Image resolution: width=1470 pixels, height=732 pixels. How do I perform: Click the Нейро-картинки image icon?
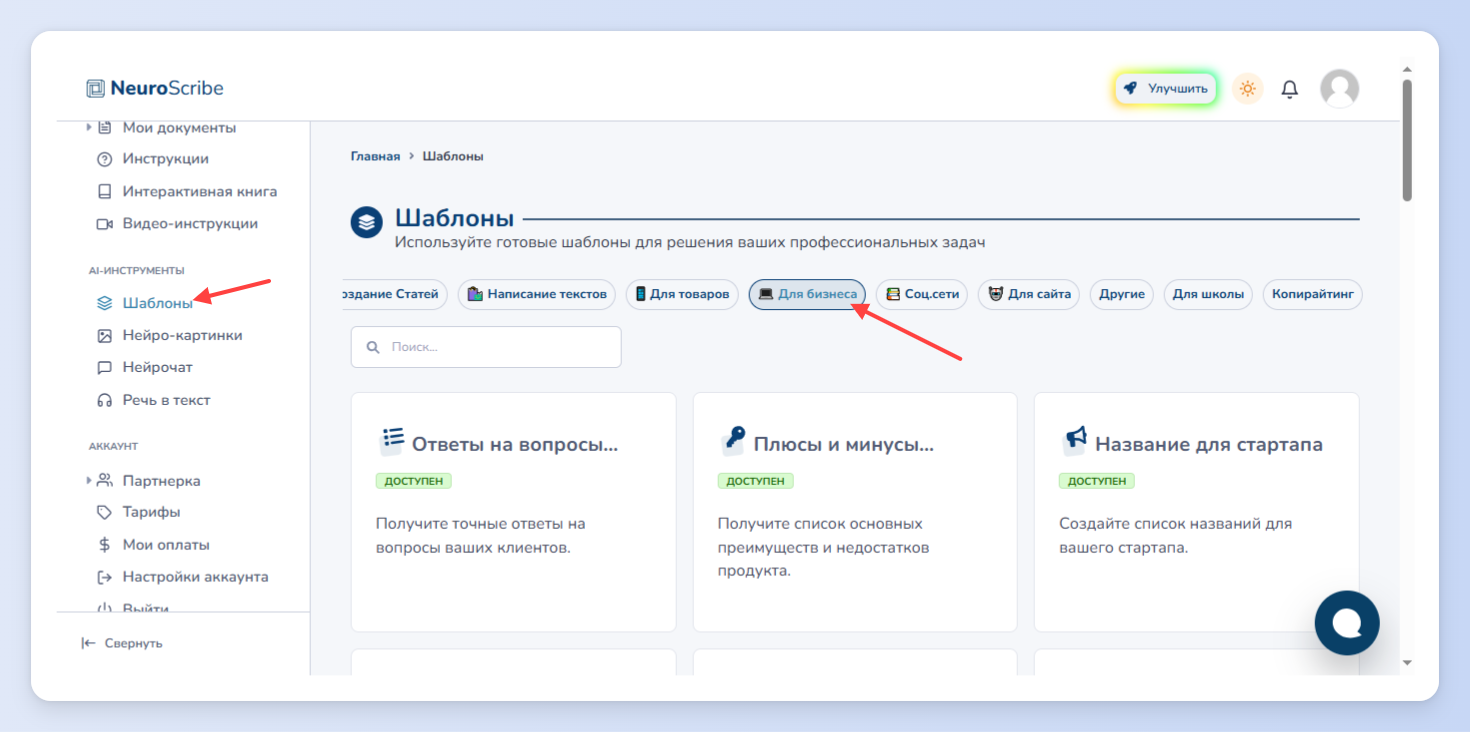click(x=104, y=335)
